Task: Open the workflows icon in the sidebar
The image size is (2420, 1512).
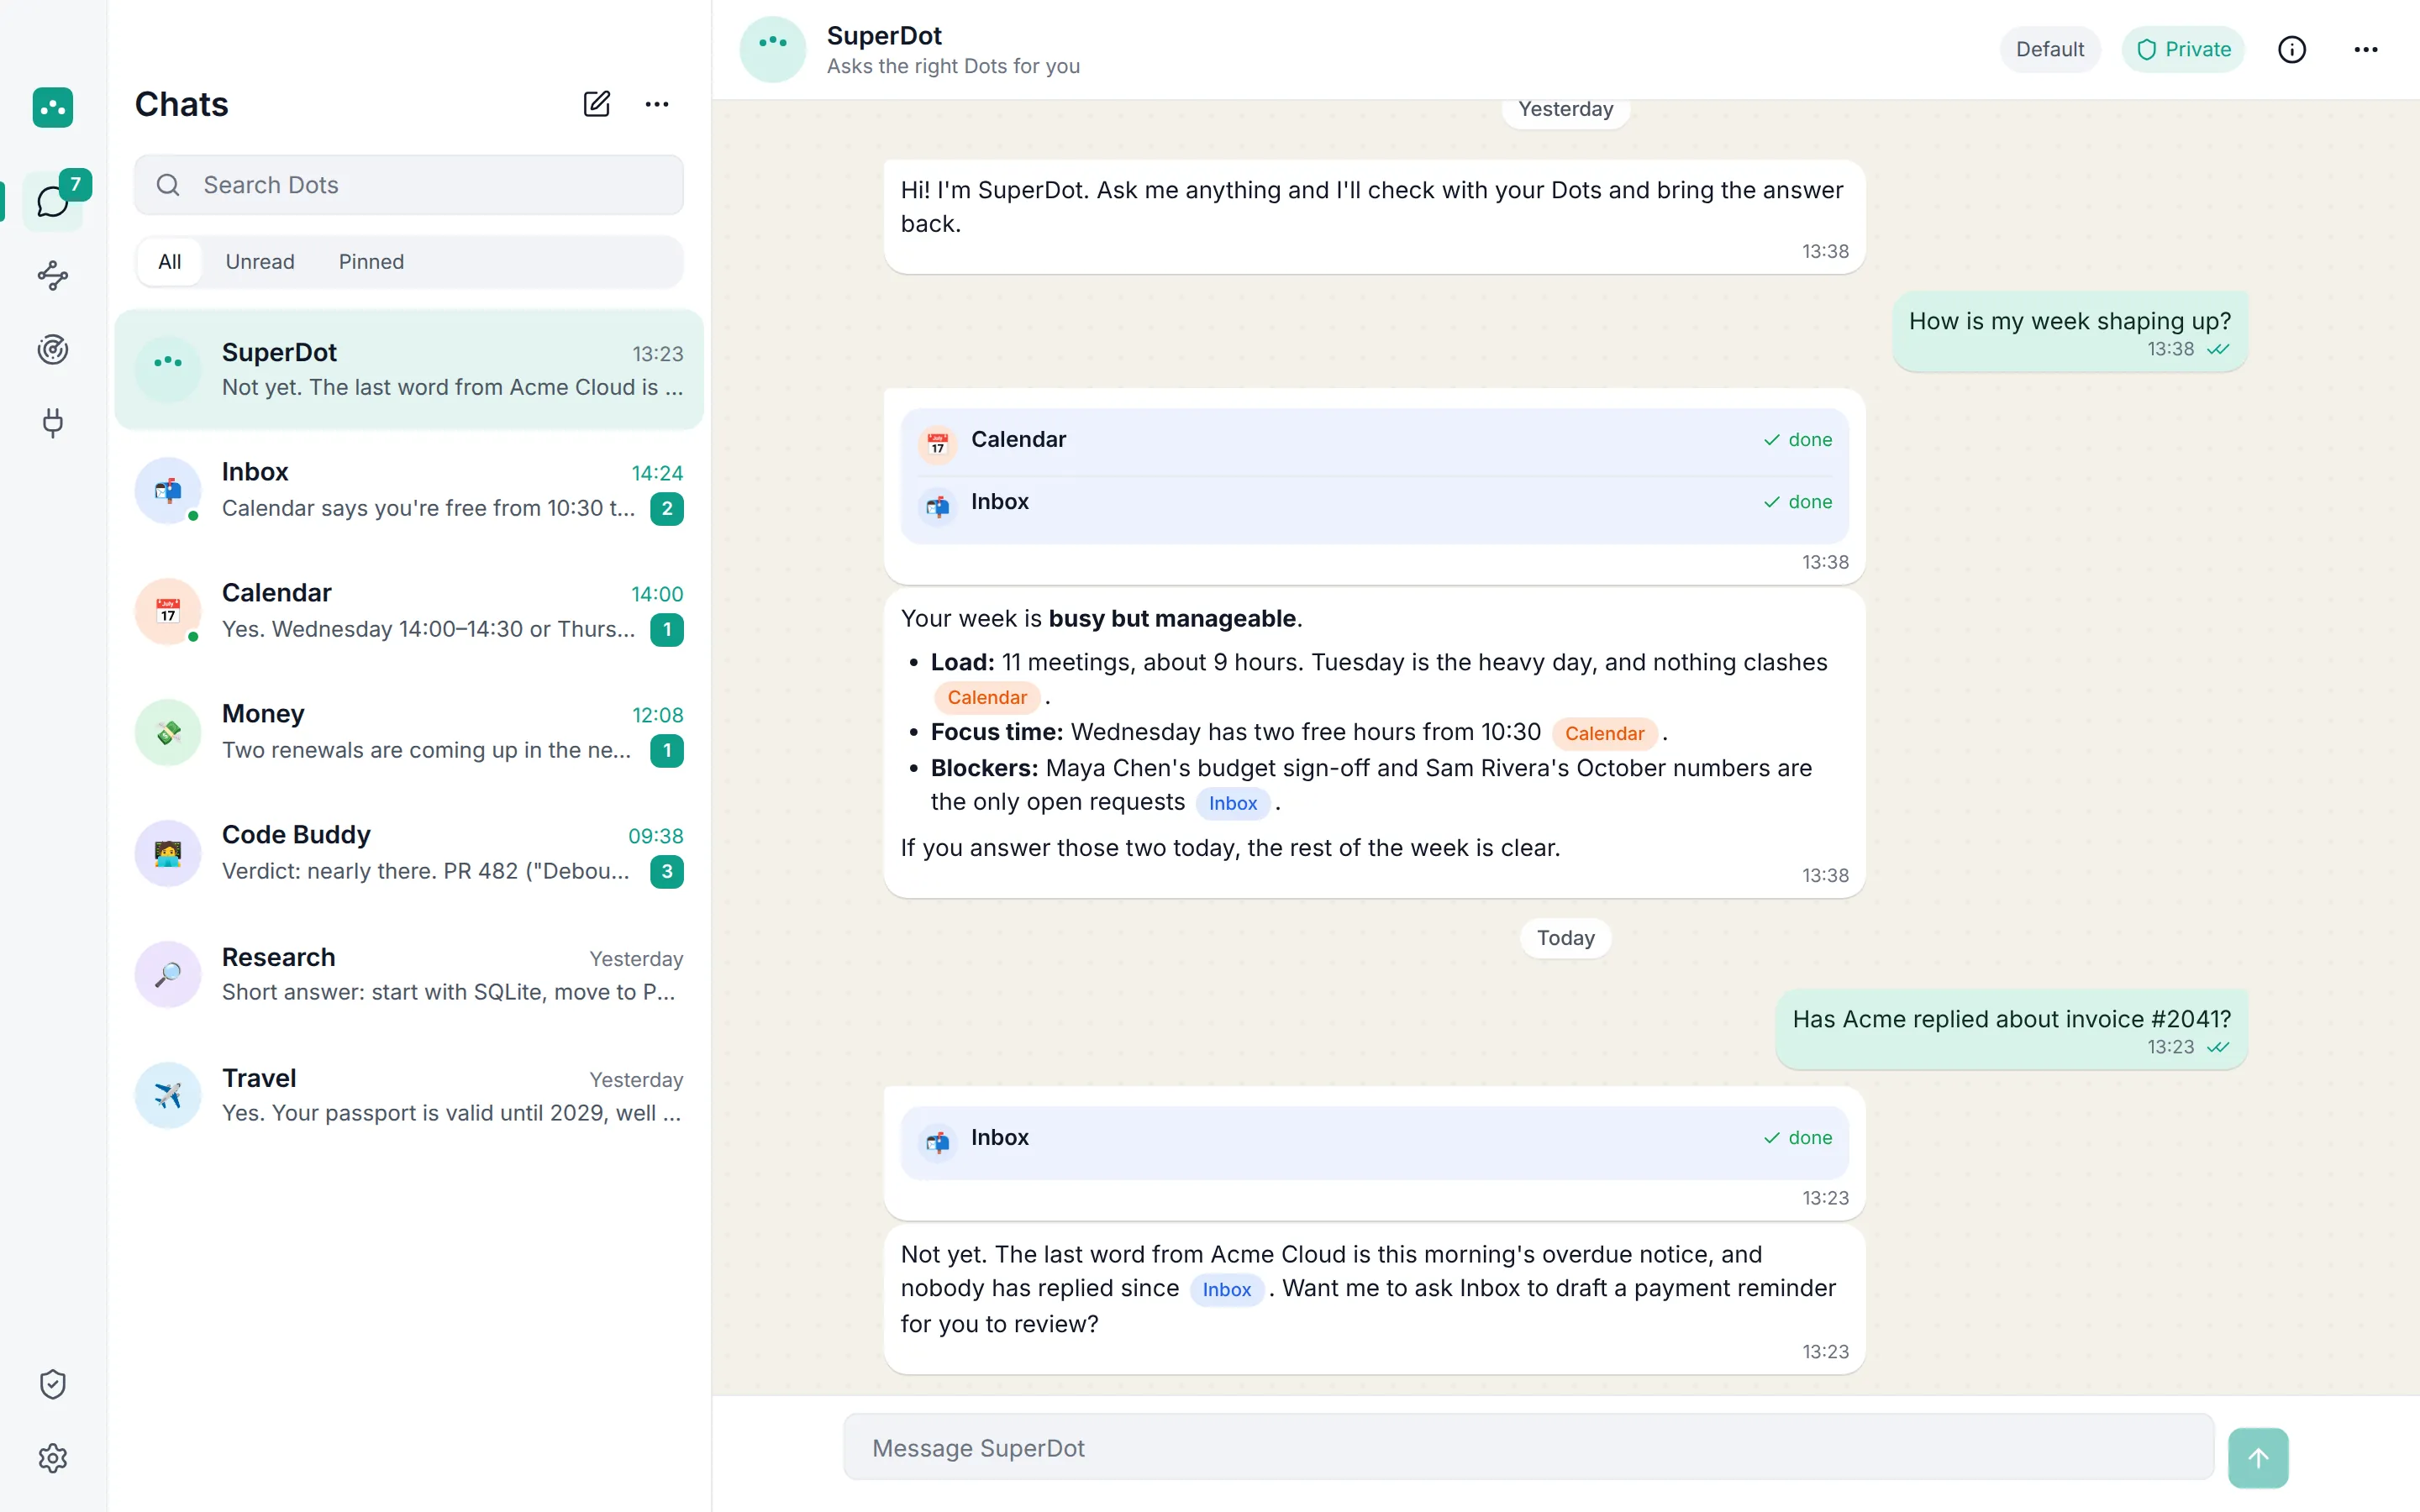Action: click(x=53, y=276)
